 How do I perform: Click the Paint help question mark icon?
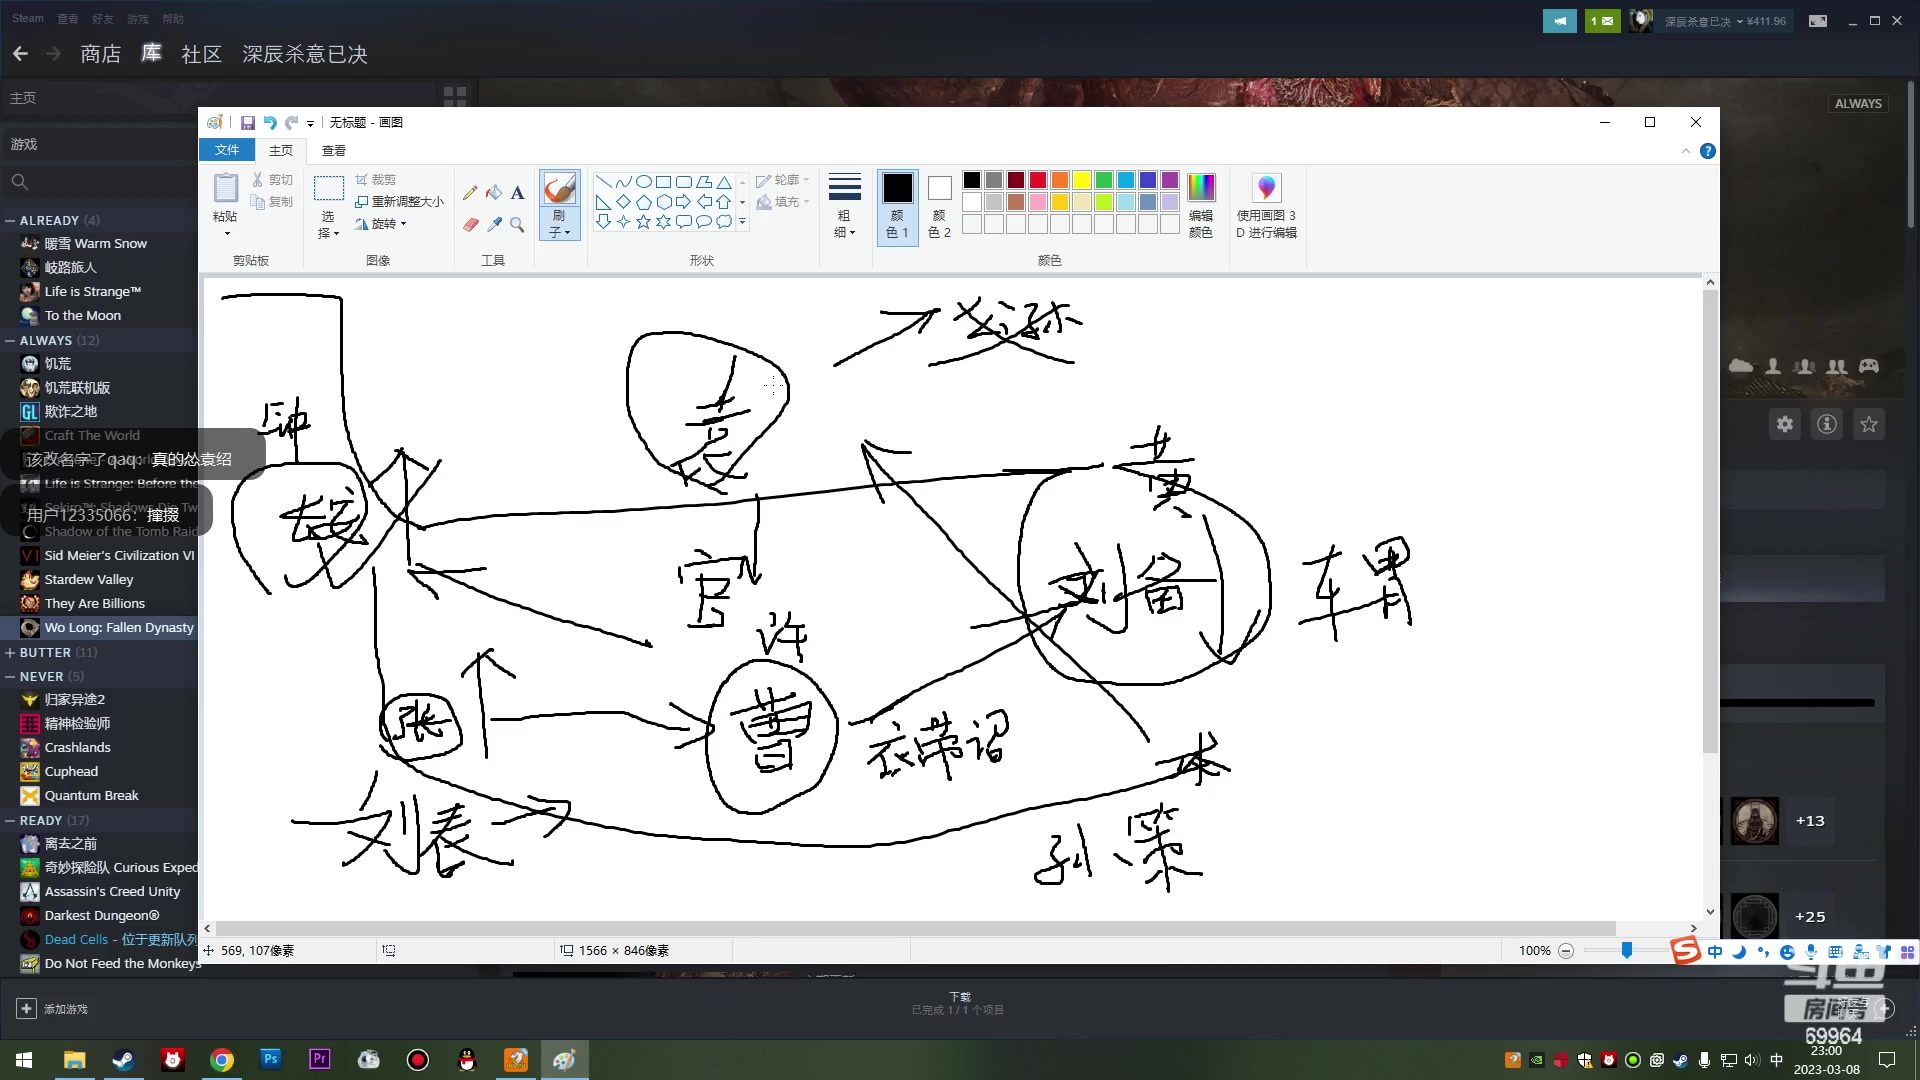click(1708, 151)
